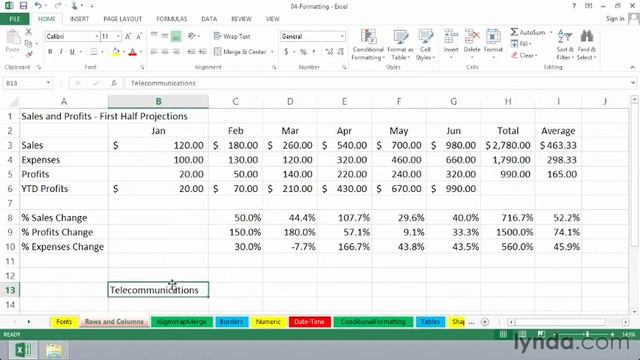The image size is (640, 360).
Task: Click the Format Painter brush icon
Action: pyautogui.click(x=29, y=55)
